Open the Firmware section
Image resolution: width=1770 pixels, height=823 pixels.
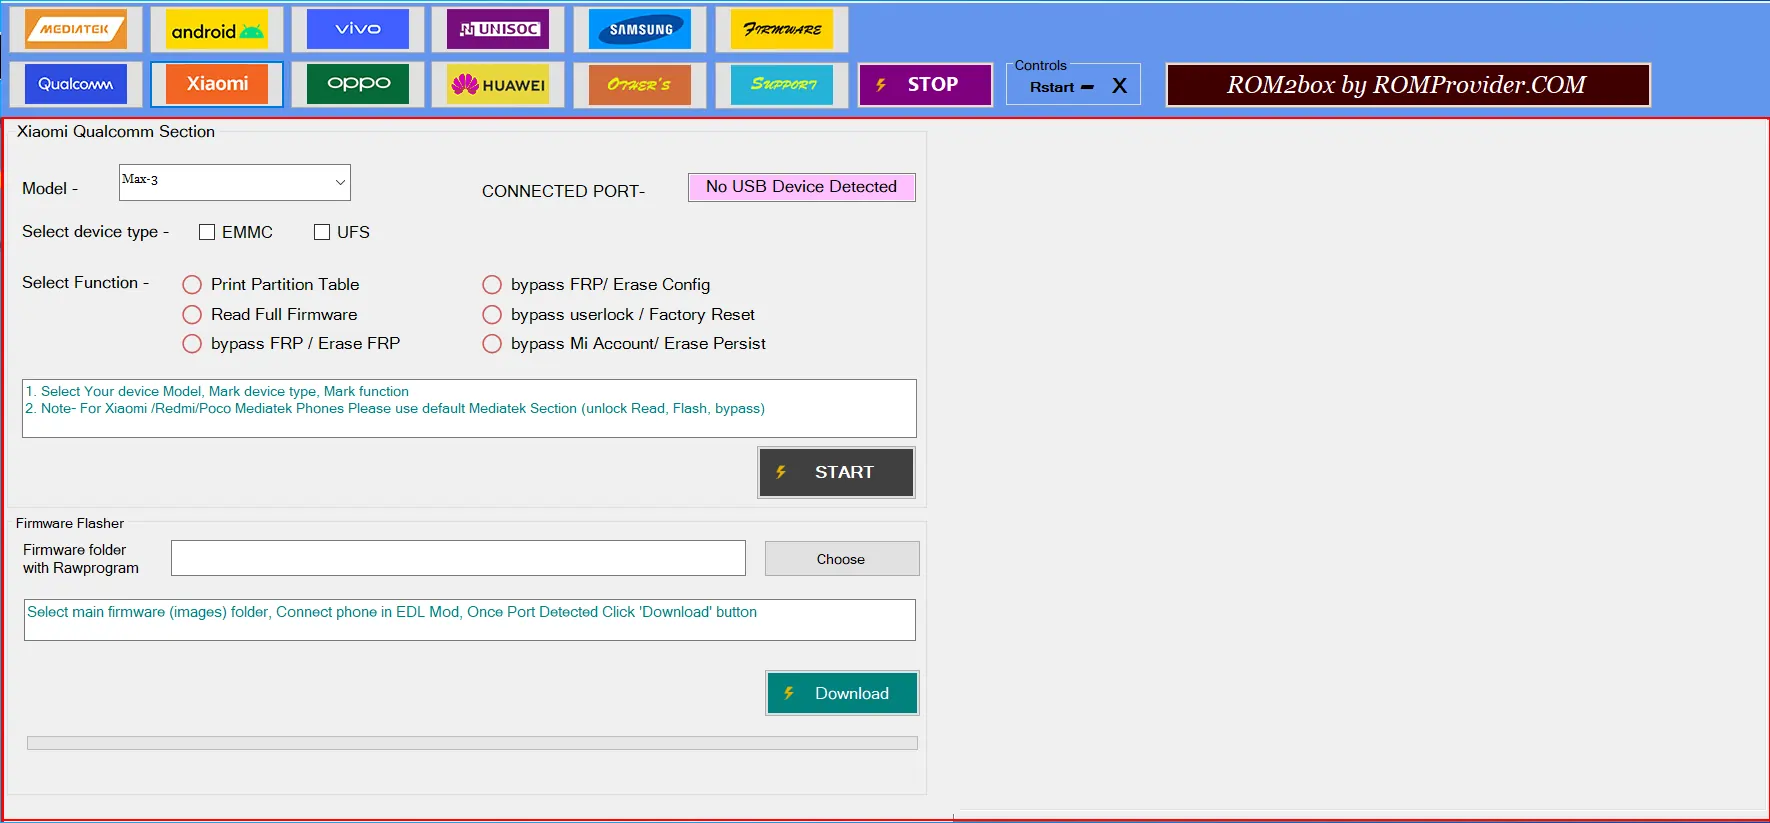(782, 30)
